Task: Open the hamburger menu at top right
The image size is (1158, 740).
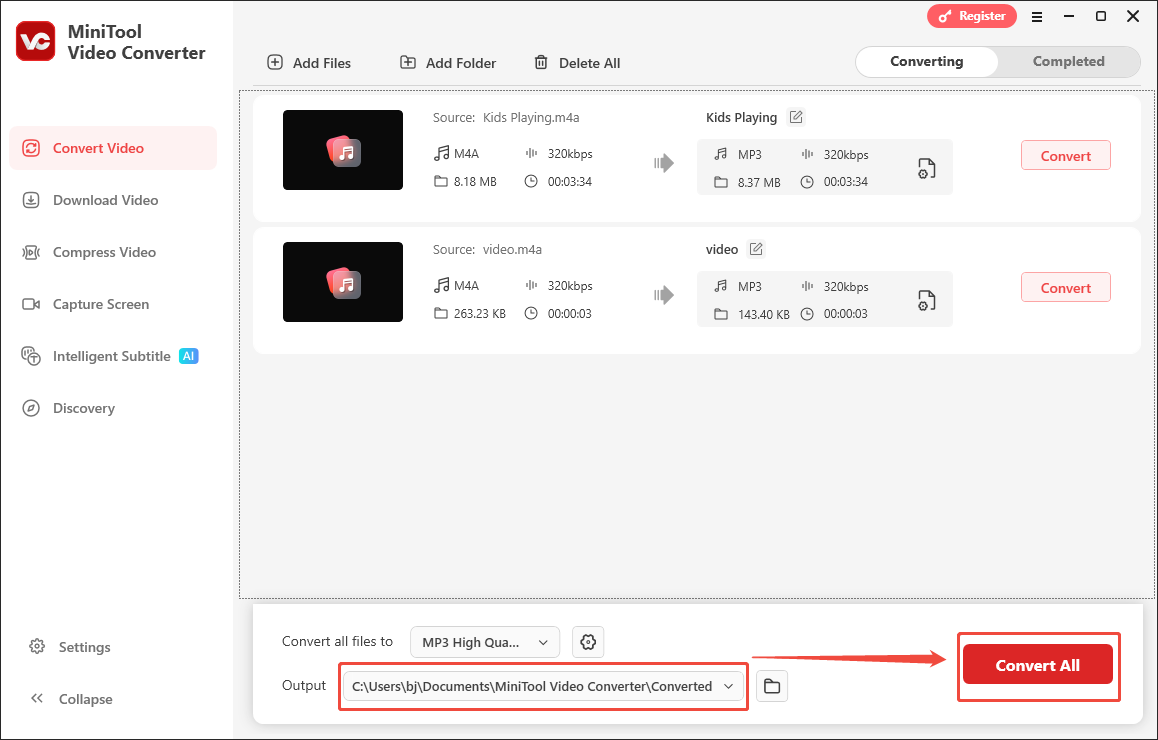Action: coord(1037,16)
